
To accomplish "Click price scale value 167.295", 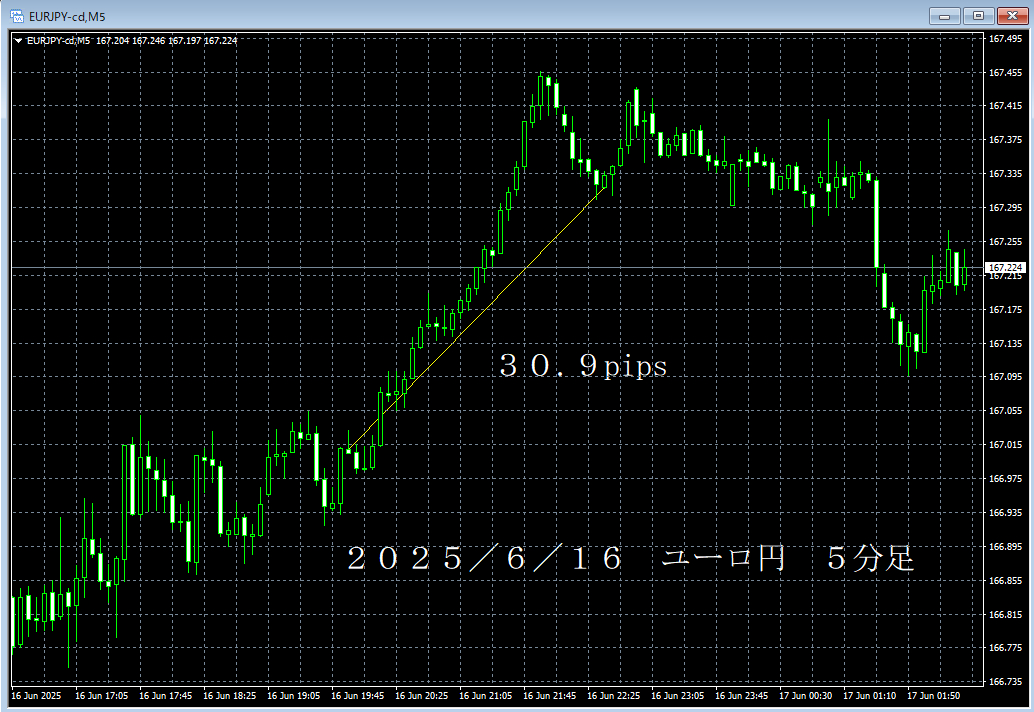I will tap(1005, 208).
